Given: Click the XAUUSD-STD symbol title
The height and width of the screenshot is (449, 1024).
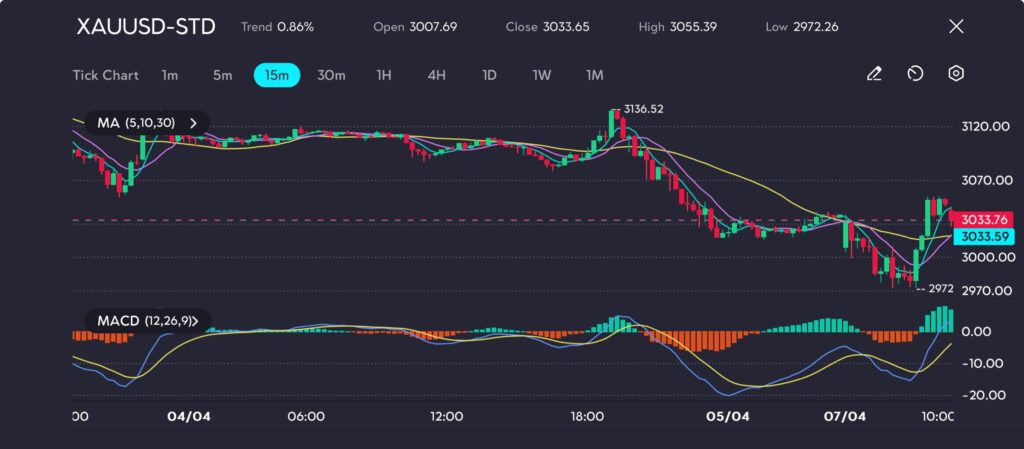Looking at the screenshot, I should (146, 26).
